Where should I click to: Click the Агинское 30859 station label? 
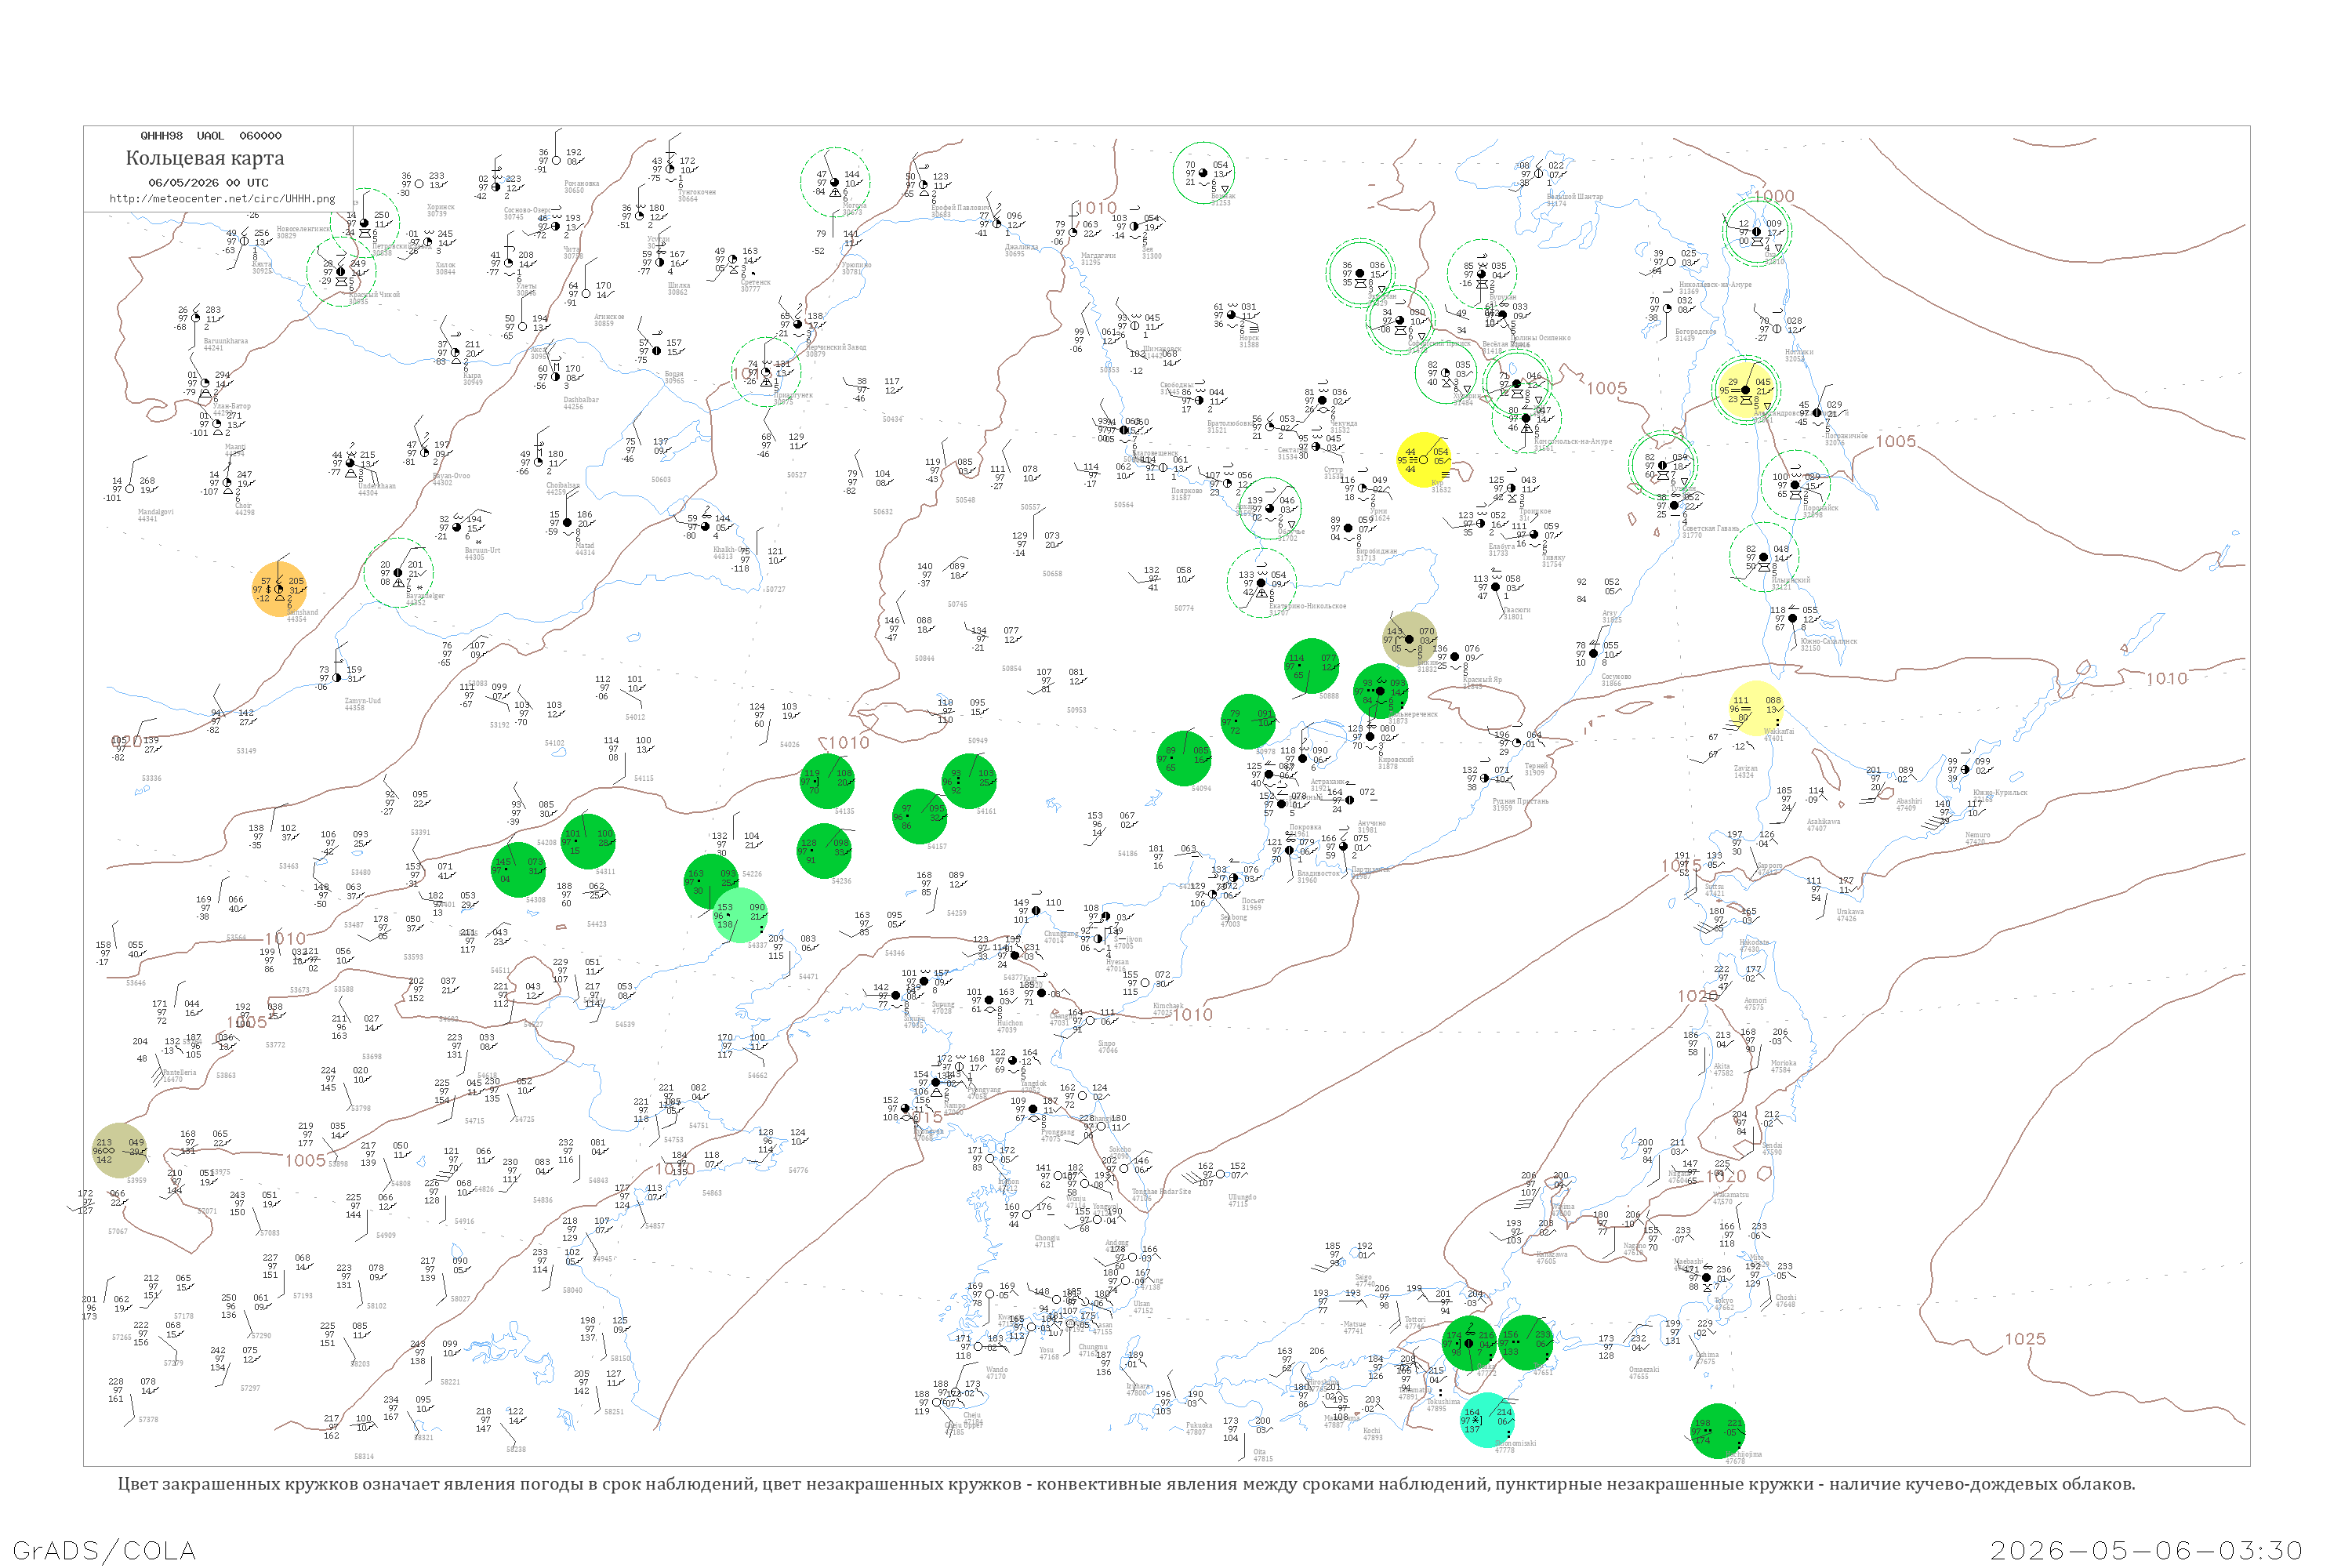coord(609,319)
